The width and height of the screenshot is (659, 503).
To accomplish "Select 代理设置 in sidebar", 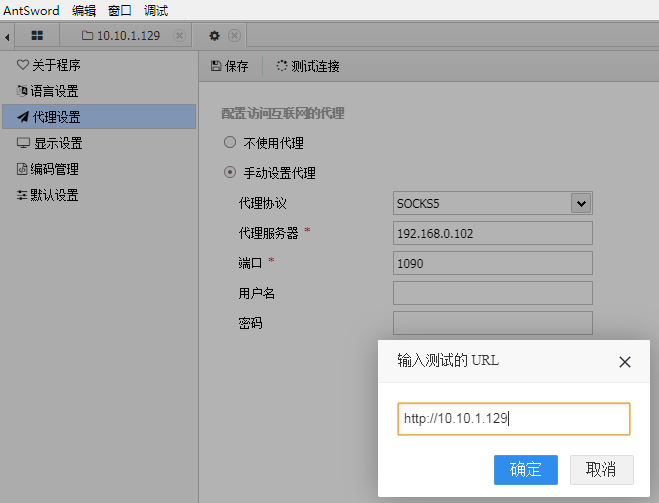I will 99,117.
